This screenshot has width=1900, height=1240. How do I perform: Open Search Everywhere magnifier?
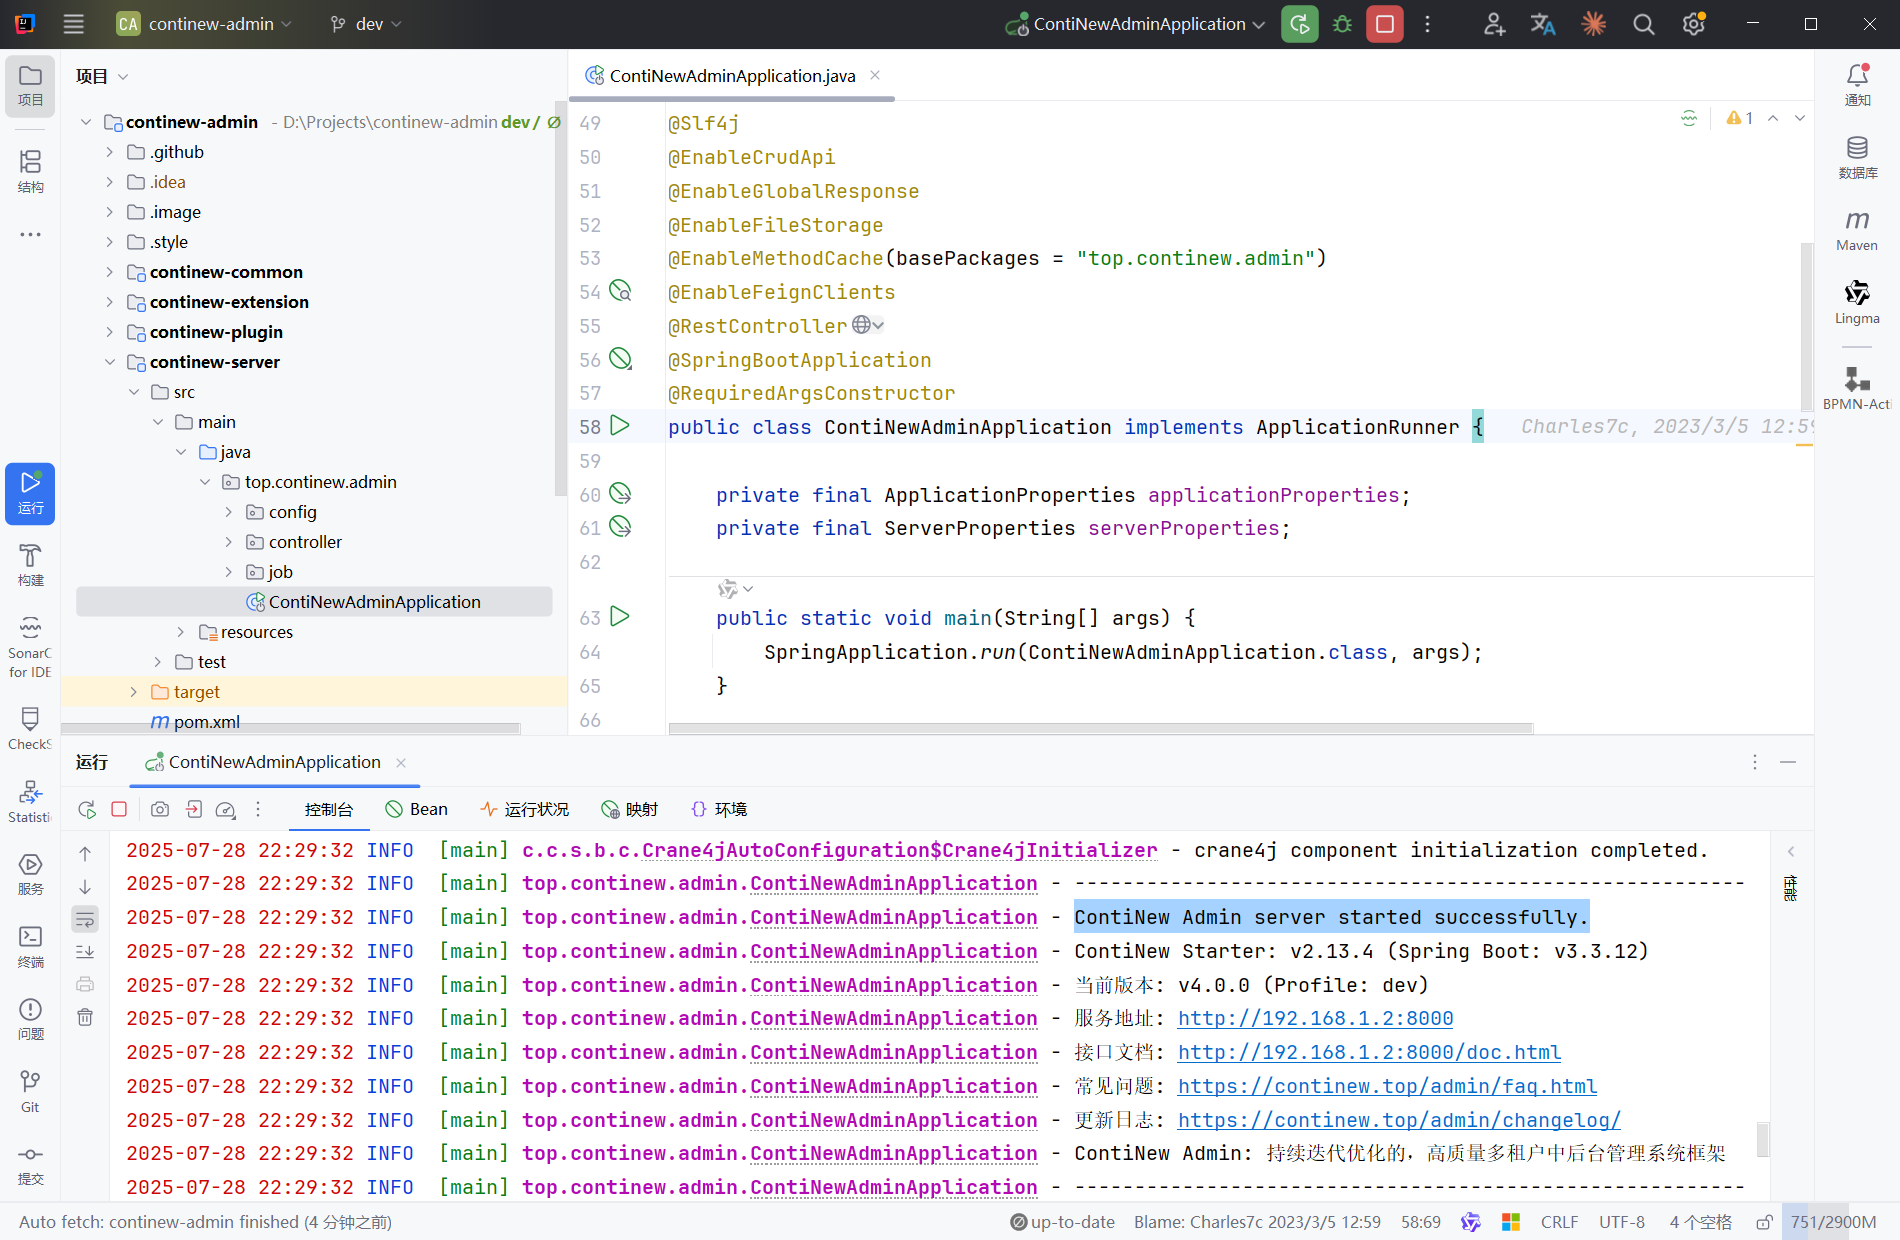1643,24
